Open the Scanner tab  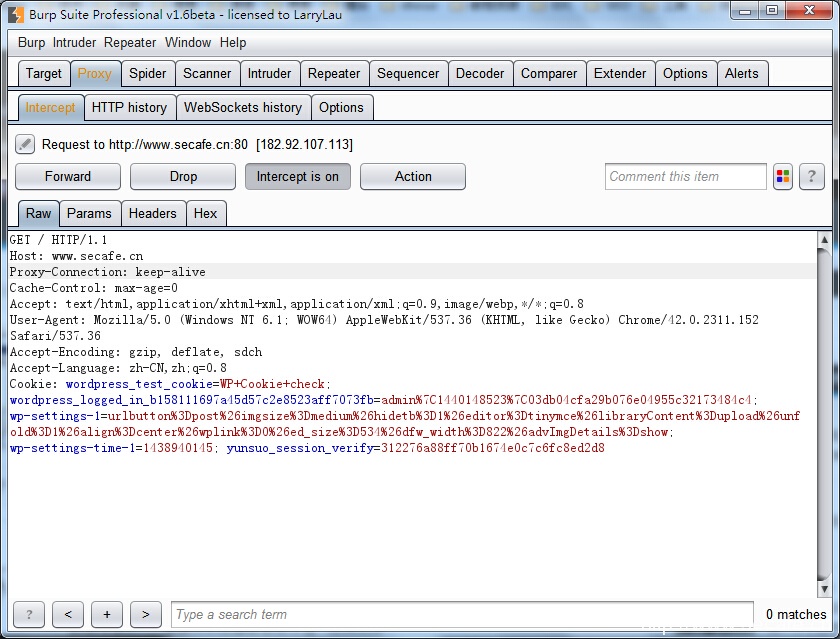[207, 73]
